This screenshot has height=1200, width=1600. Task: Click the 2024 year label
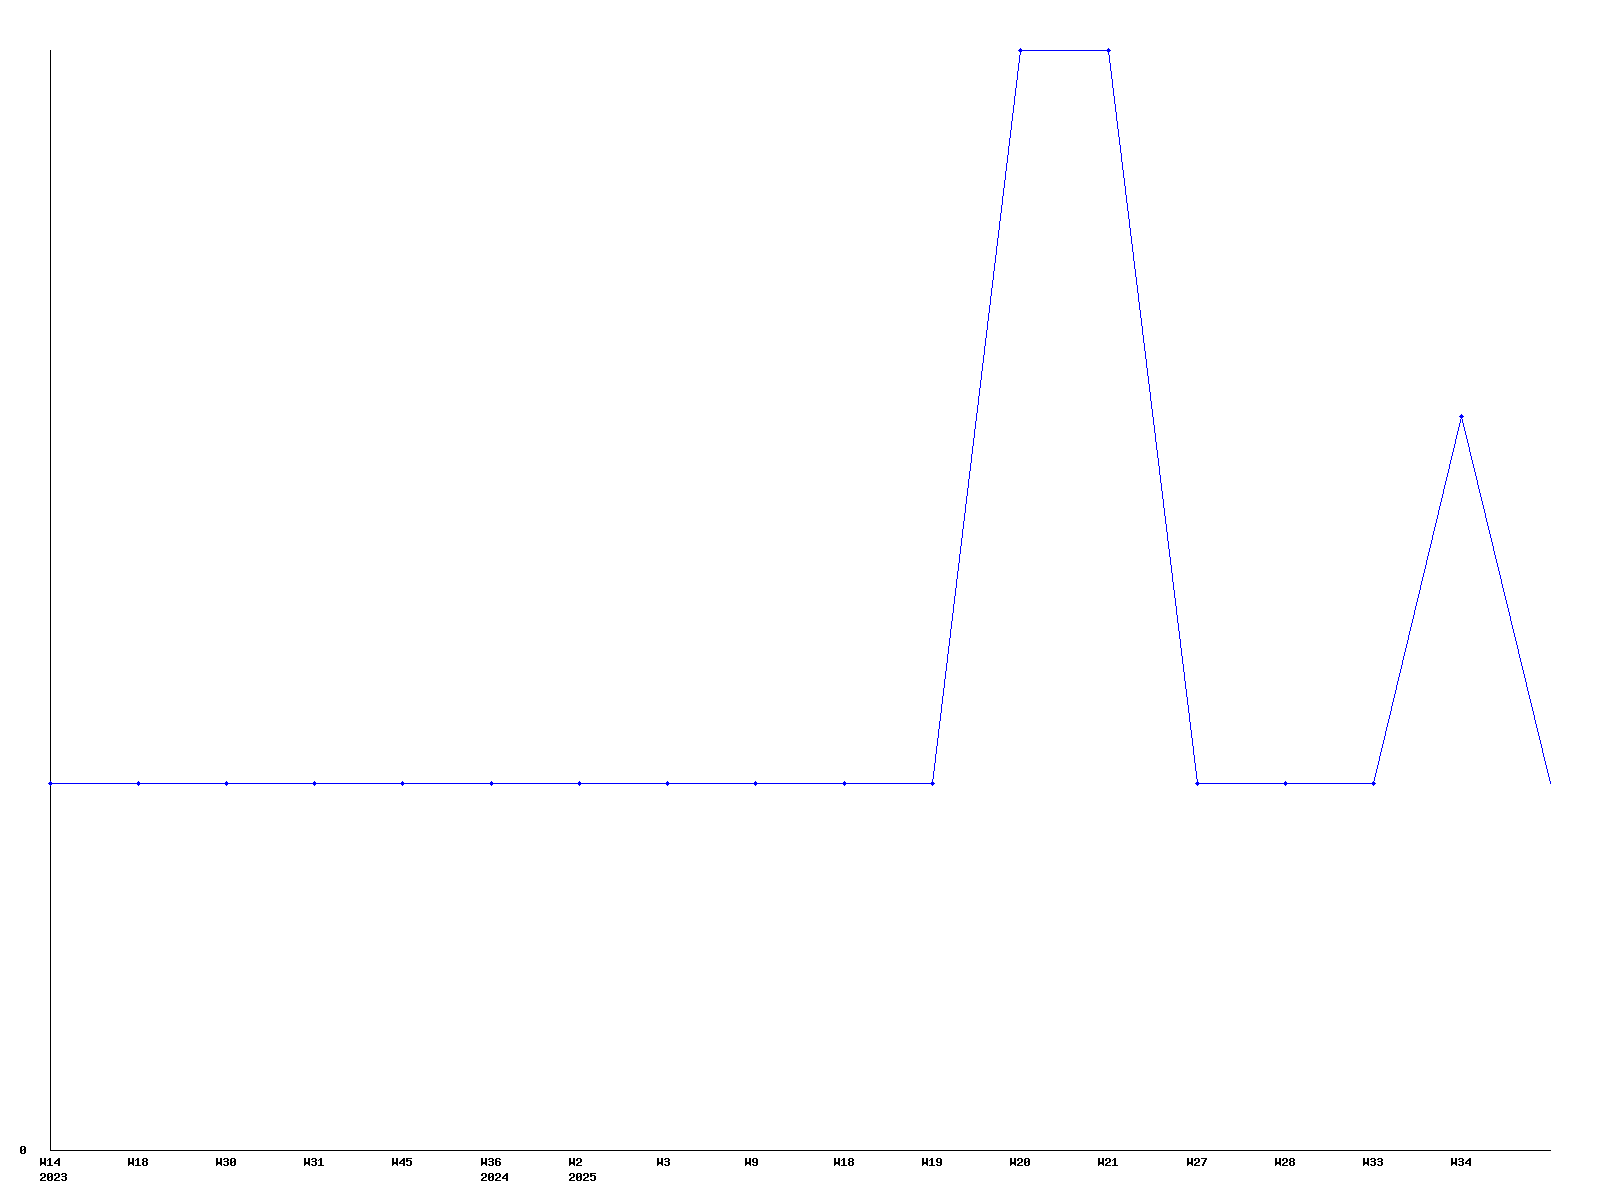[x=494, y=1177]
